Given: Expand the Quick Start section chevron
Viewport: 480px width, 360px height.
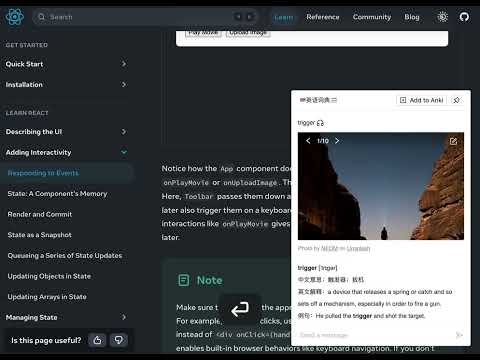Looking at the screenshot, I should coord(124,64).
